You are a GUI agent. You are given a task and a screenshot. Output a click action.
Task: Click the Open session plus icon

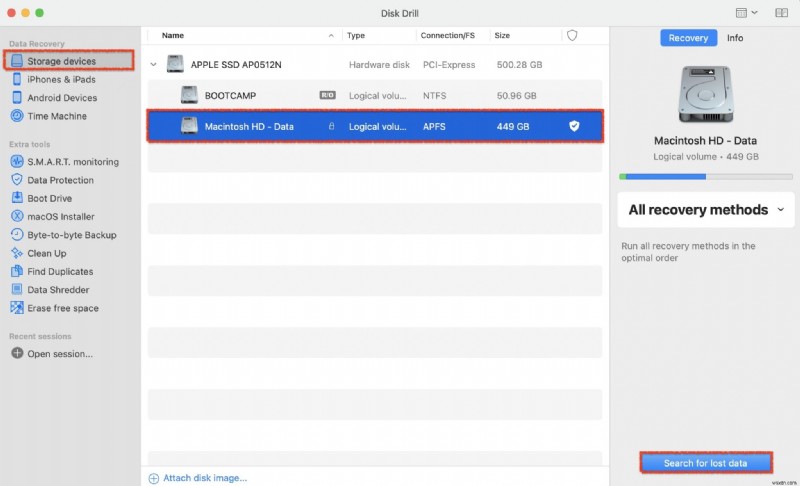pos(17,353)
